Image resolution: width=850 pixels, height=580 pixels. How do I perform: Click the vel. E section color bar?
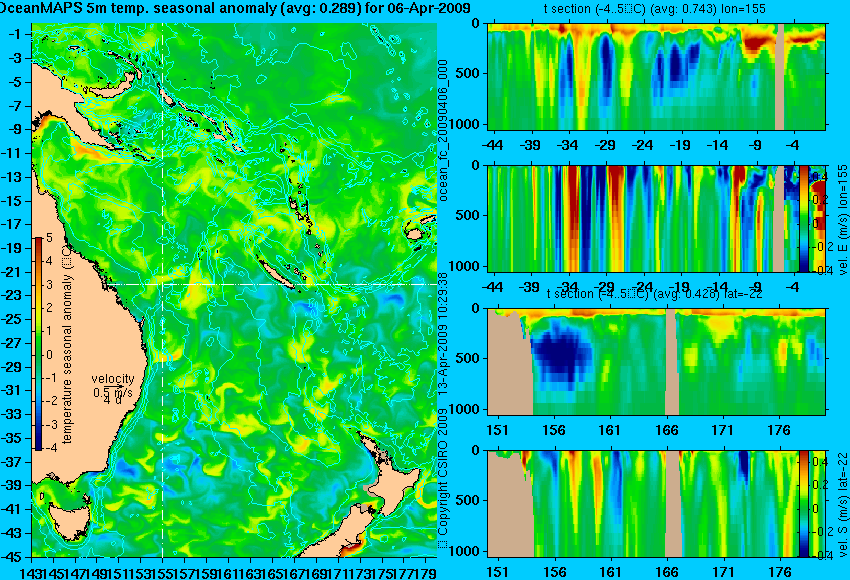[x=804, y=218]
